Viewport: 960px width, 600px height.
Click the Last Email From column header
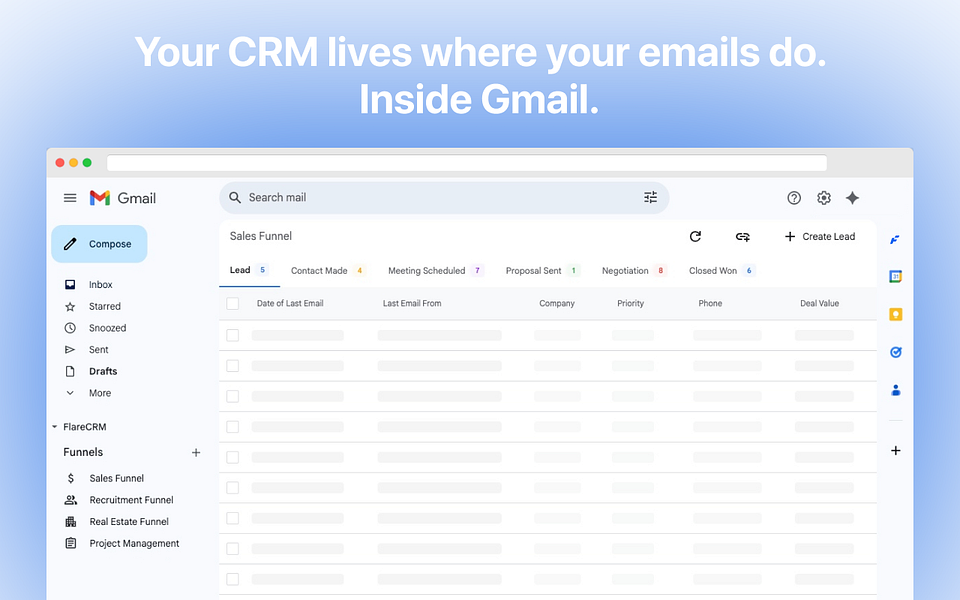point(411,303)
